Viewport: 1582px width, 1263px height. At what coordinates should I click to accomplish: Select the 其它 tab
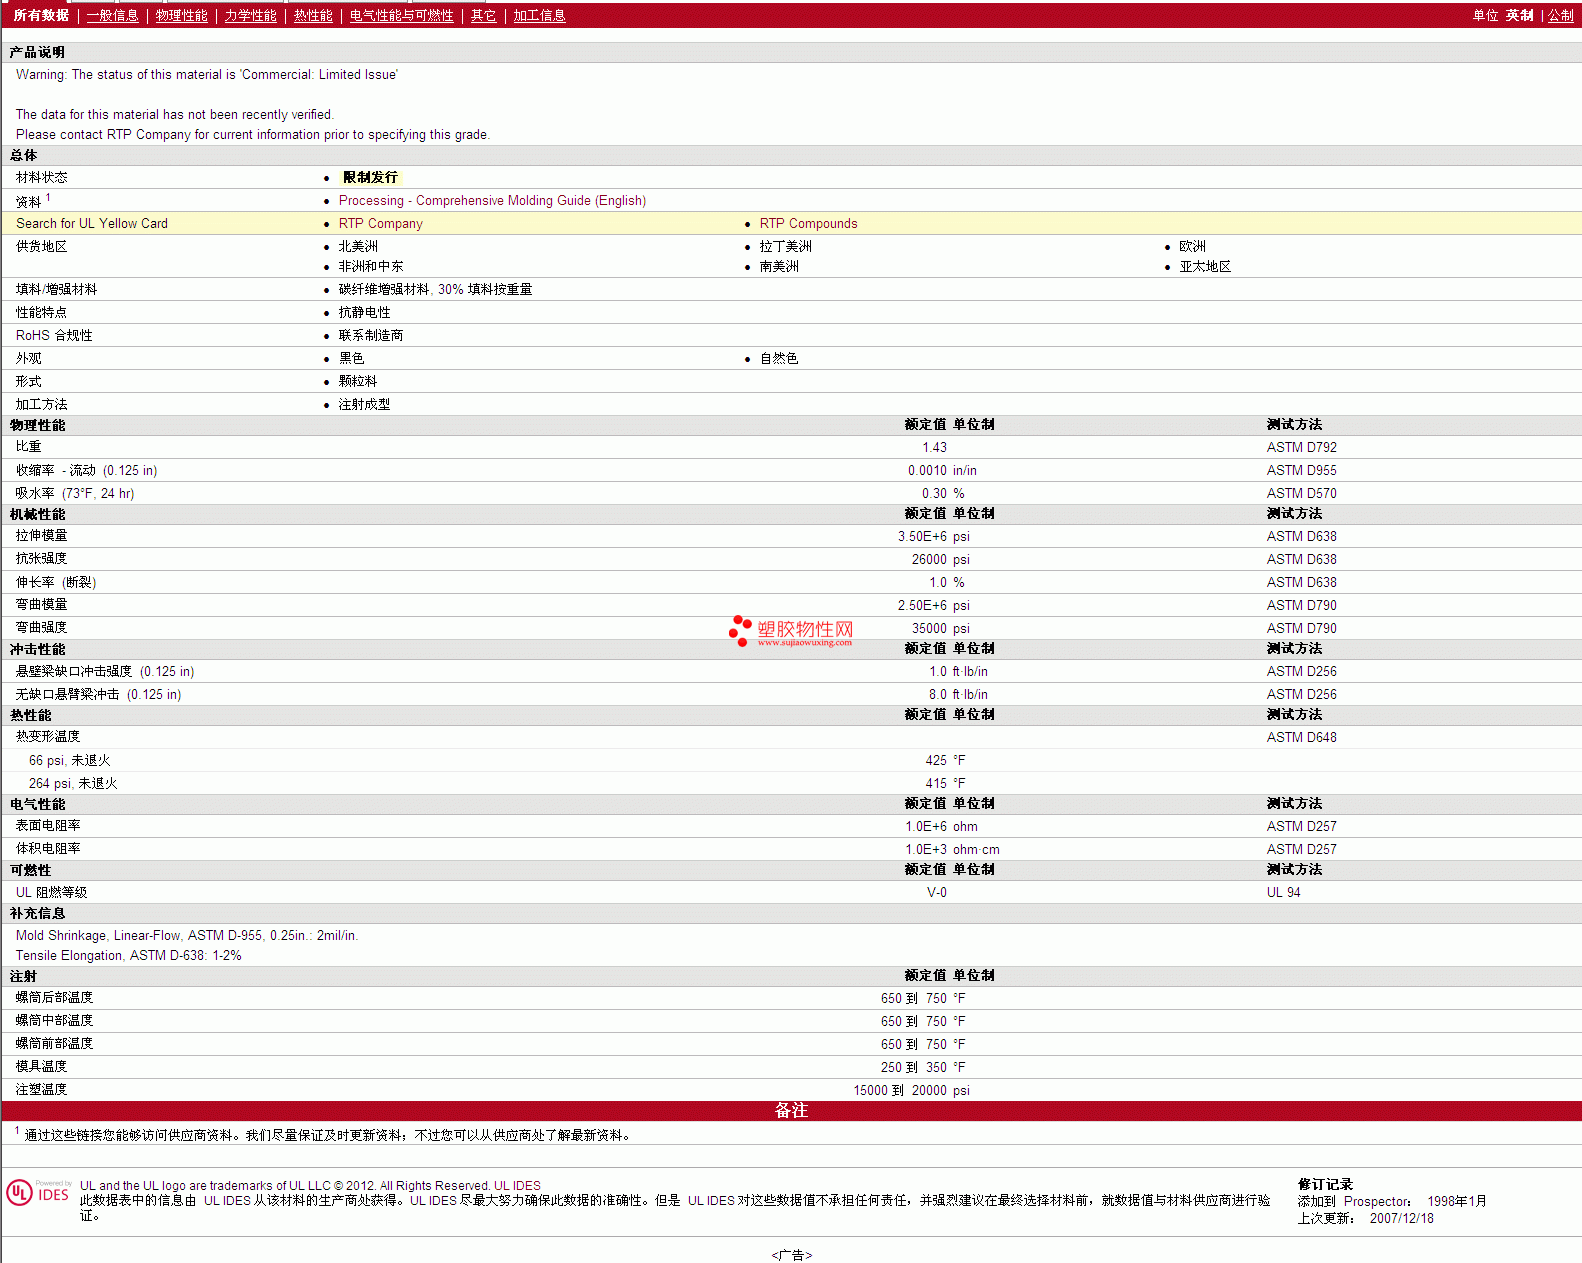point(483,16)
